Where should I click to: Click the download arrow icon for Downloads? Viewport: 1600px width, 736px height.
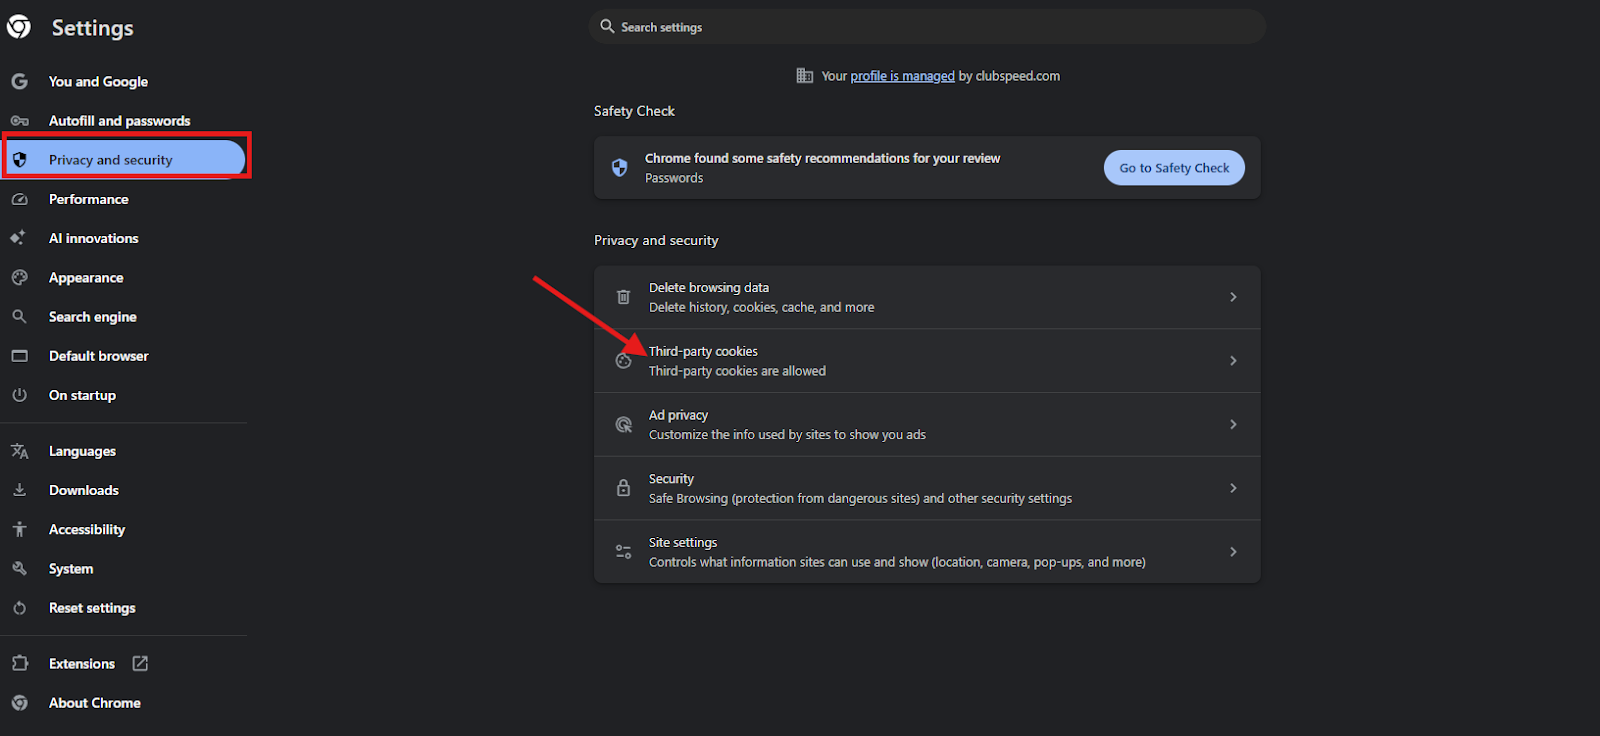tap(19, 490)
